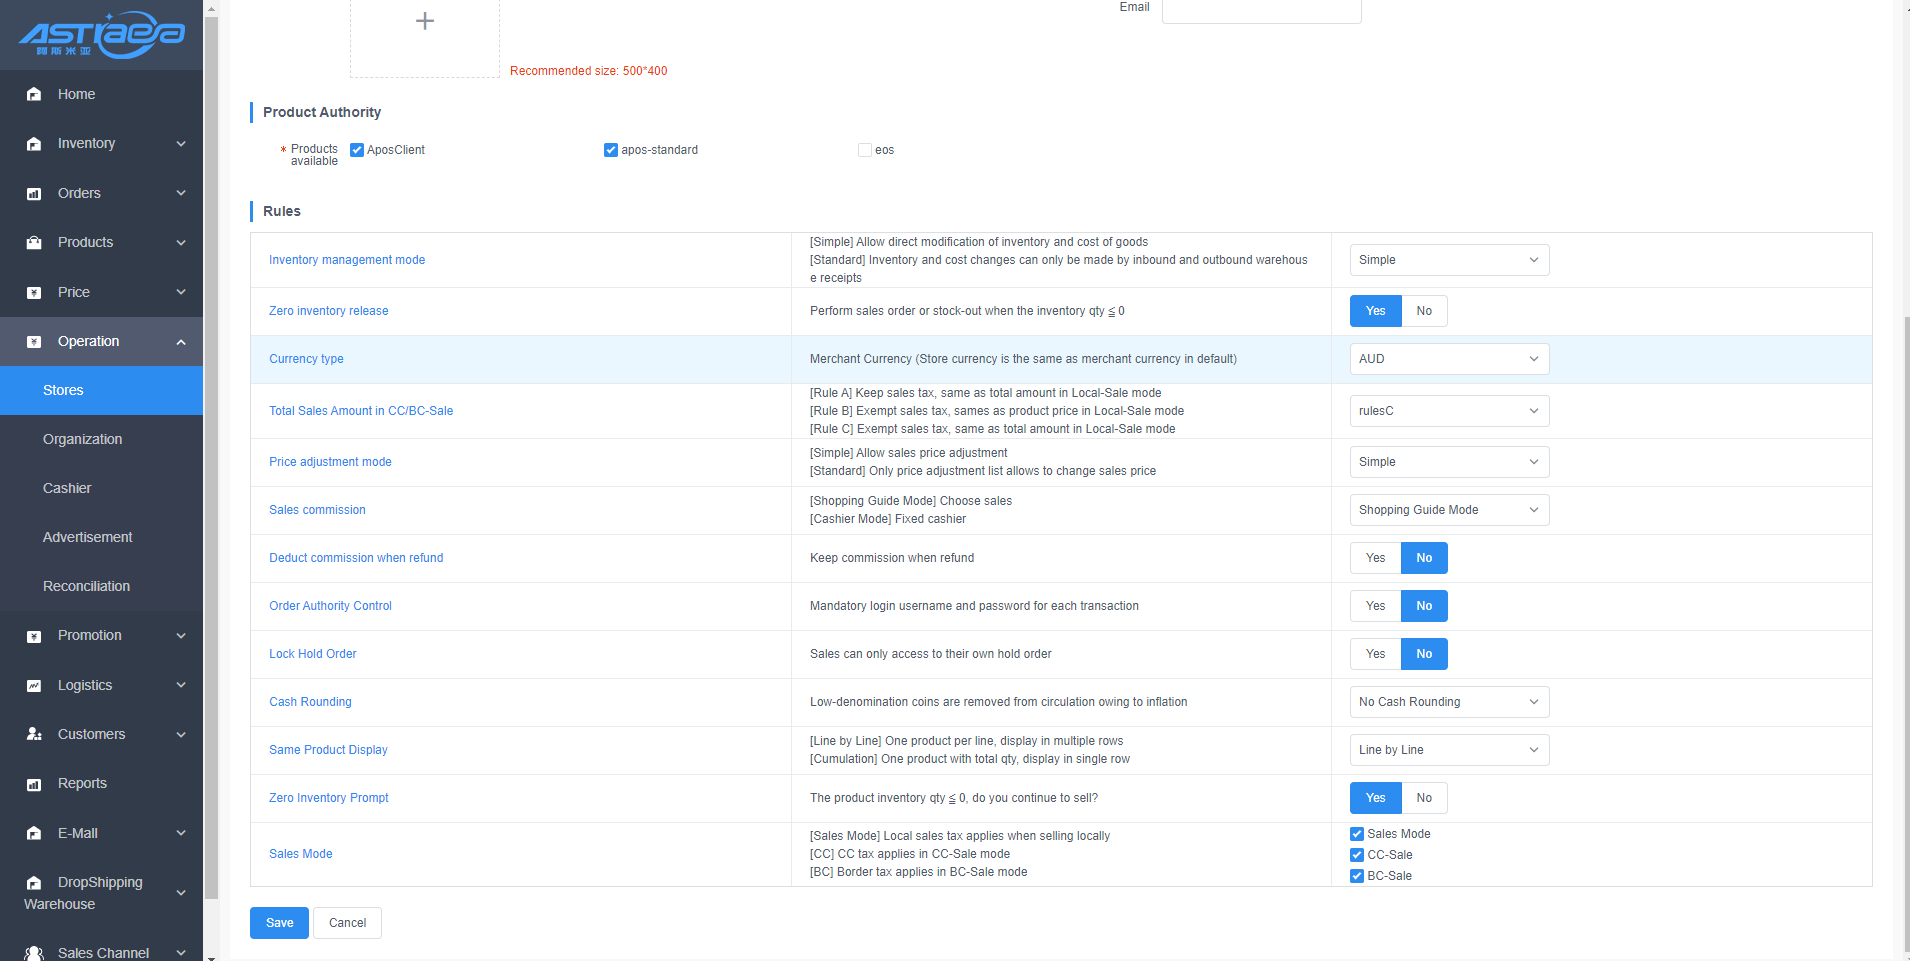Go to Reconciliation menu item
Image resolution: width=1910 pixels, height=961 pixels.
tap(86, 586)
